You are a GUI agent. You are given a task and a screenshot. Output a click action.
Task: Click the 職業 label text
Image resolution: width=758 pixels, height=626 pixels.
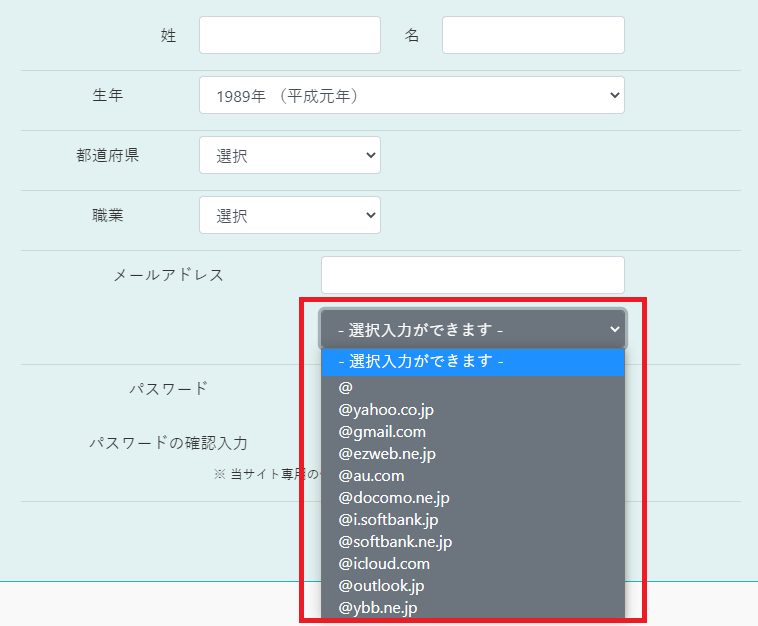click(108, 215)
